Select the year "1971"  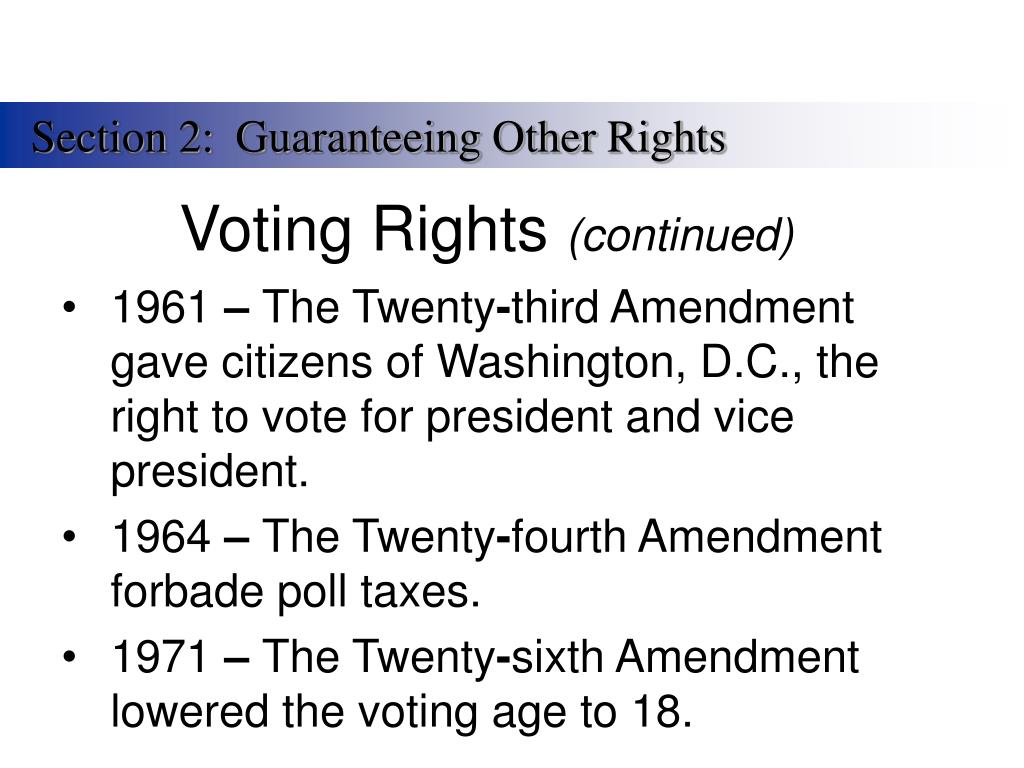tap(160, 657)
